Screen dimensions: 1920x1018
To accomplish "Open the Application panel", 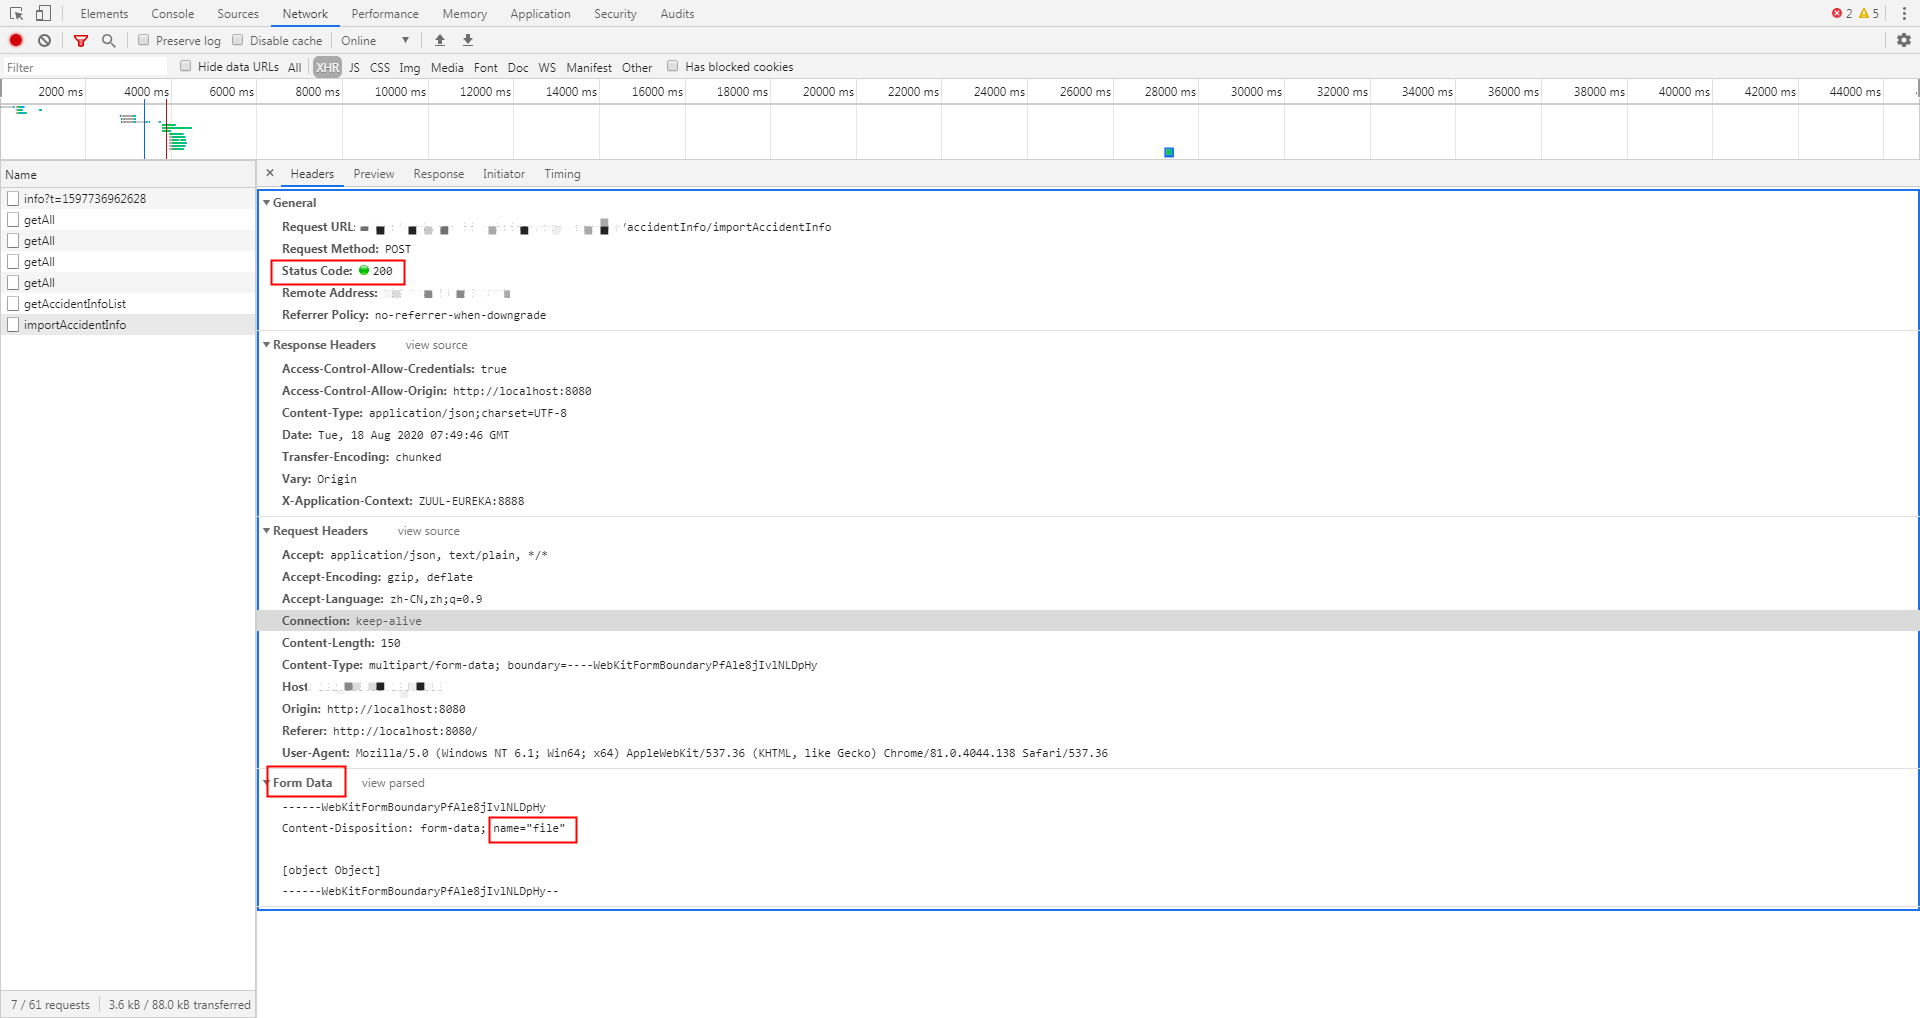I will coord(540,13).
